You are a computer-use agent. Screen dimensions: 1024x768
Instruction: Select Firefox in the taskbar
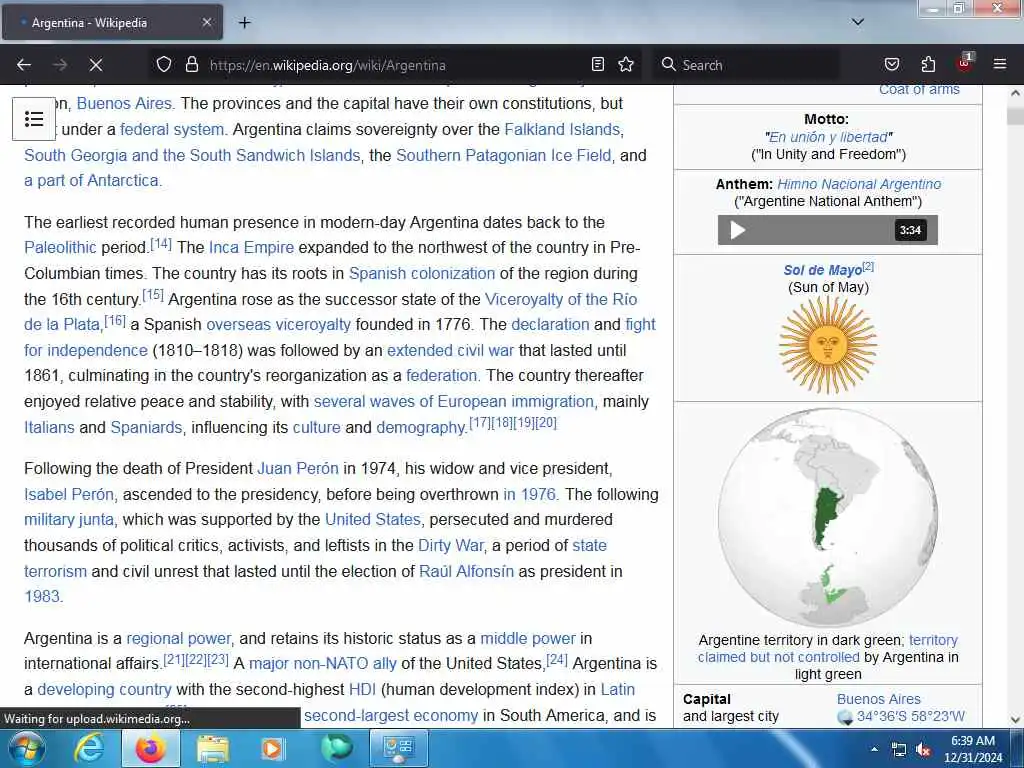(x=150, y=748)
